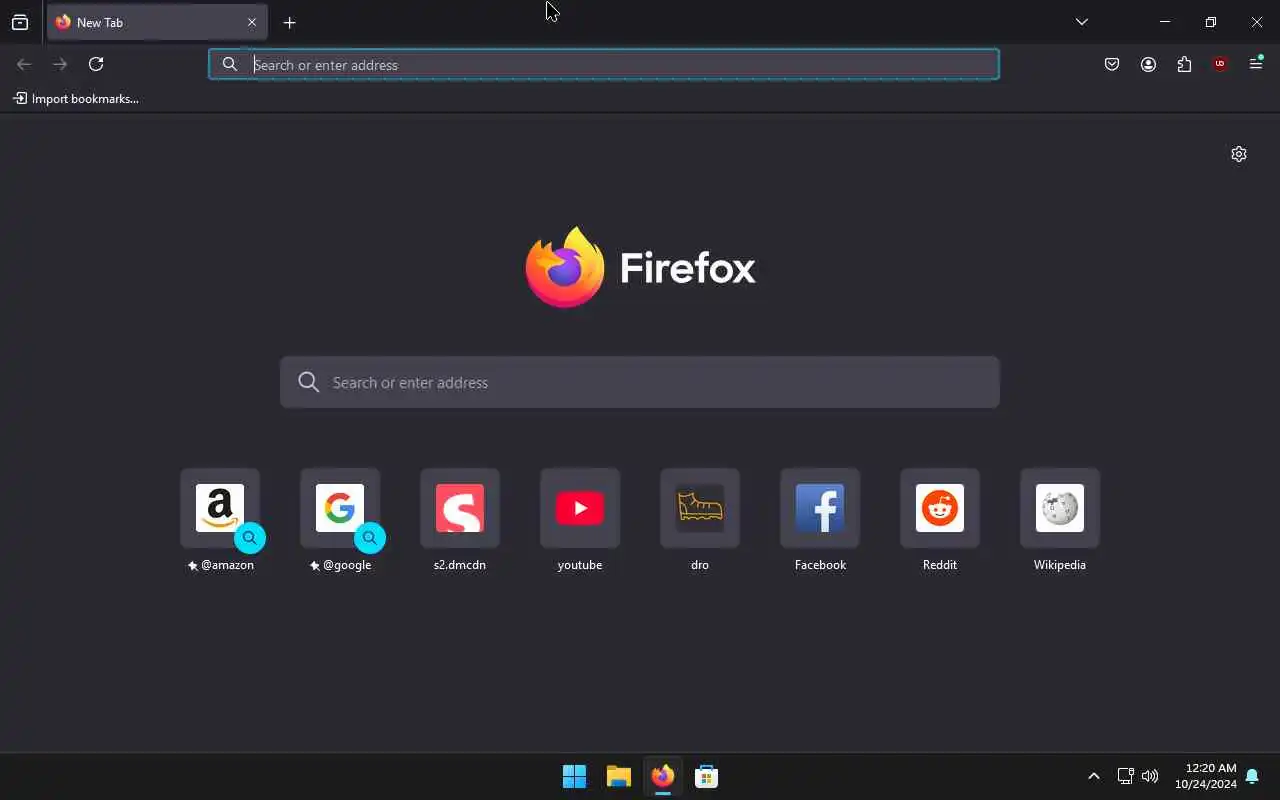This screenshot has height=800, width=1280.
Task: Open the Windows Start menu
Action: (575, 776)
